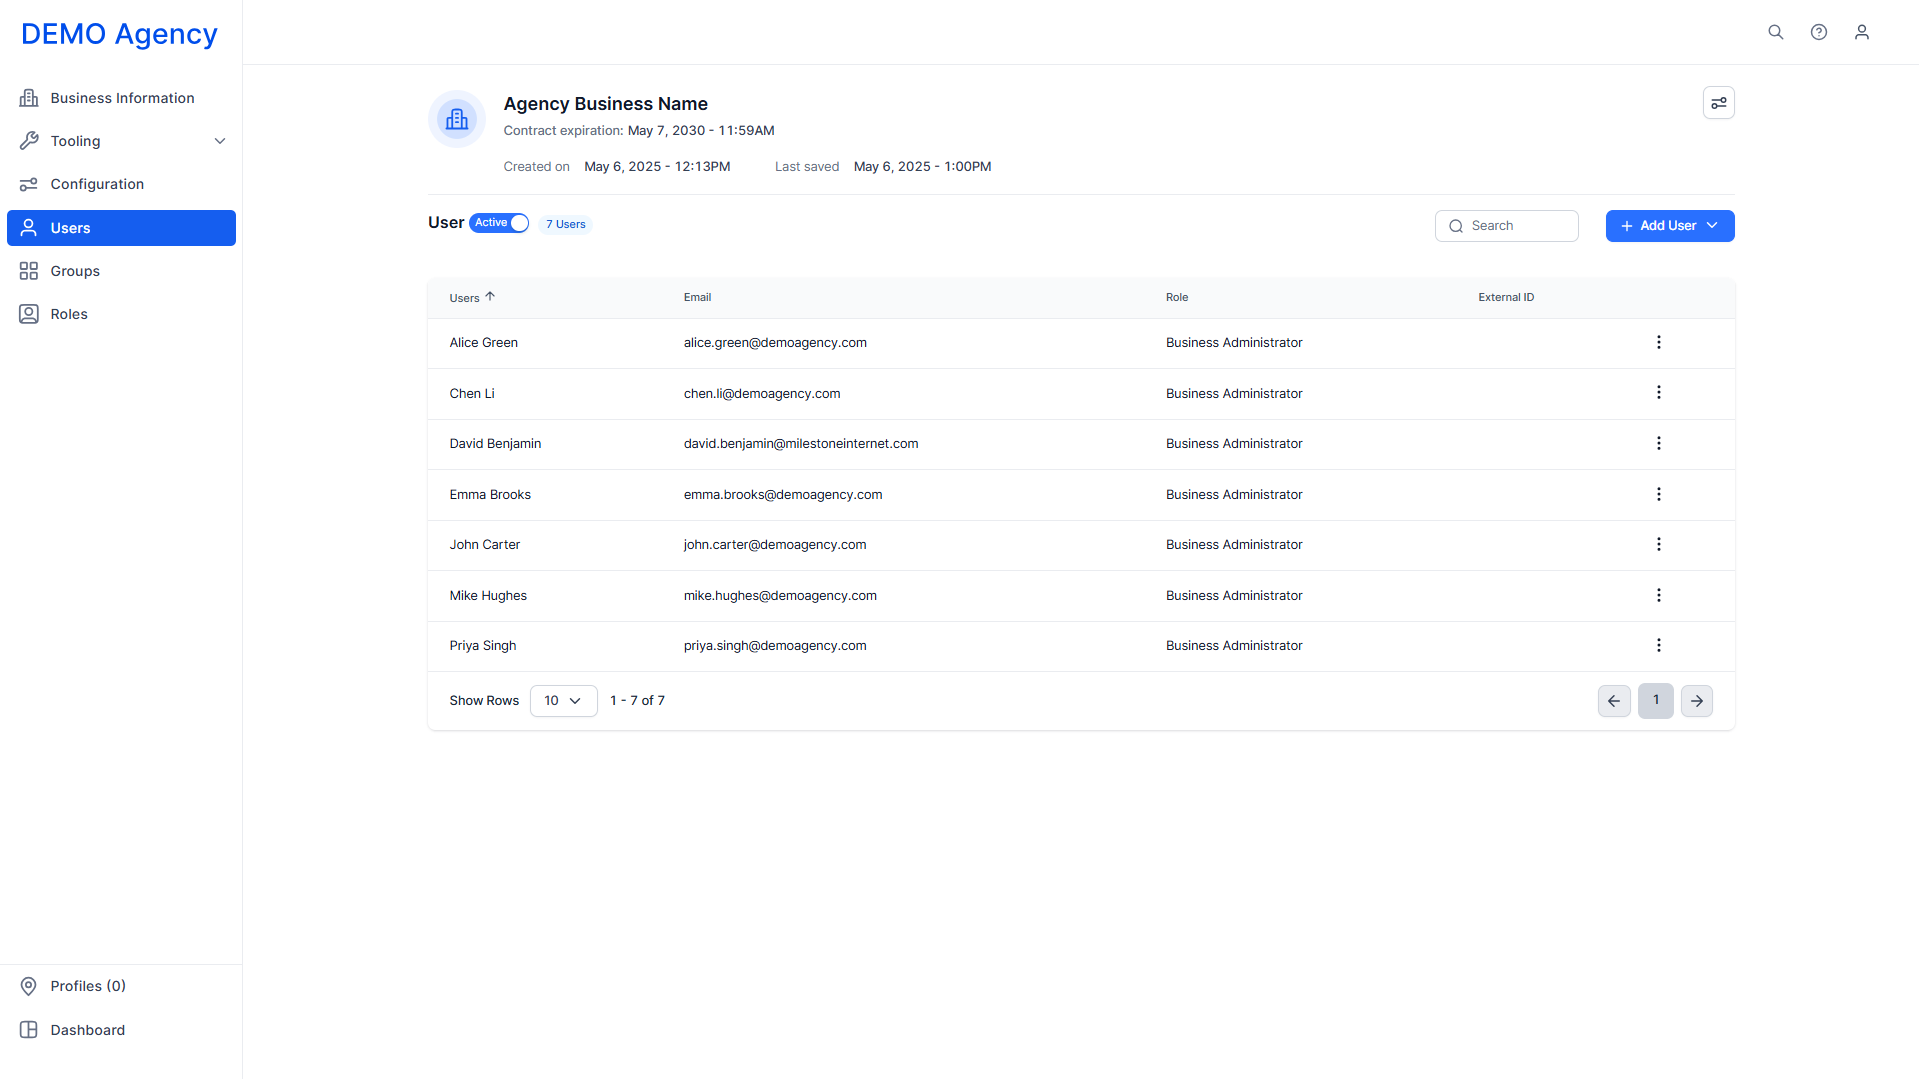
Task: Click the Roles badge icon
Action: 29,314
